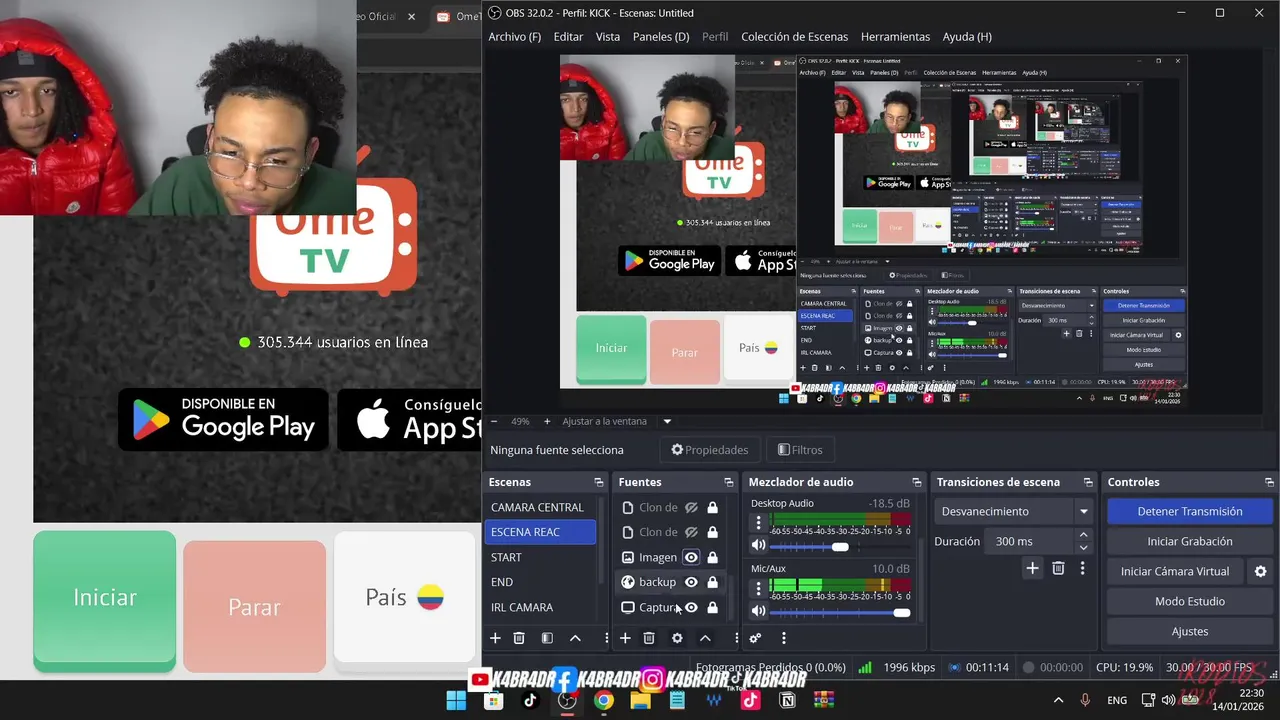Viewport: 1280px width, 720px height.
Task: Add a scene transition plus icon
Action: (x=1032, y=568)
